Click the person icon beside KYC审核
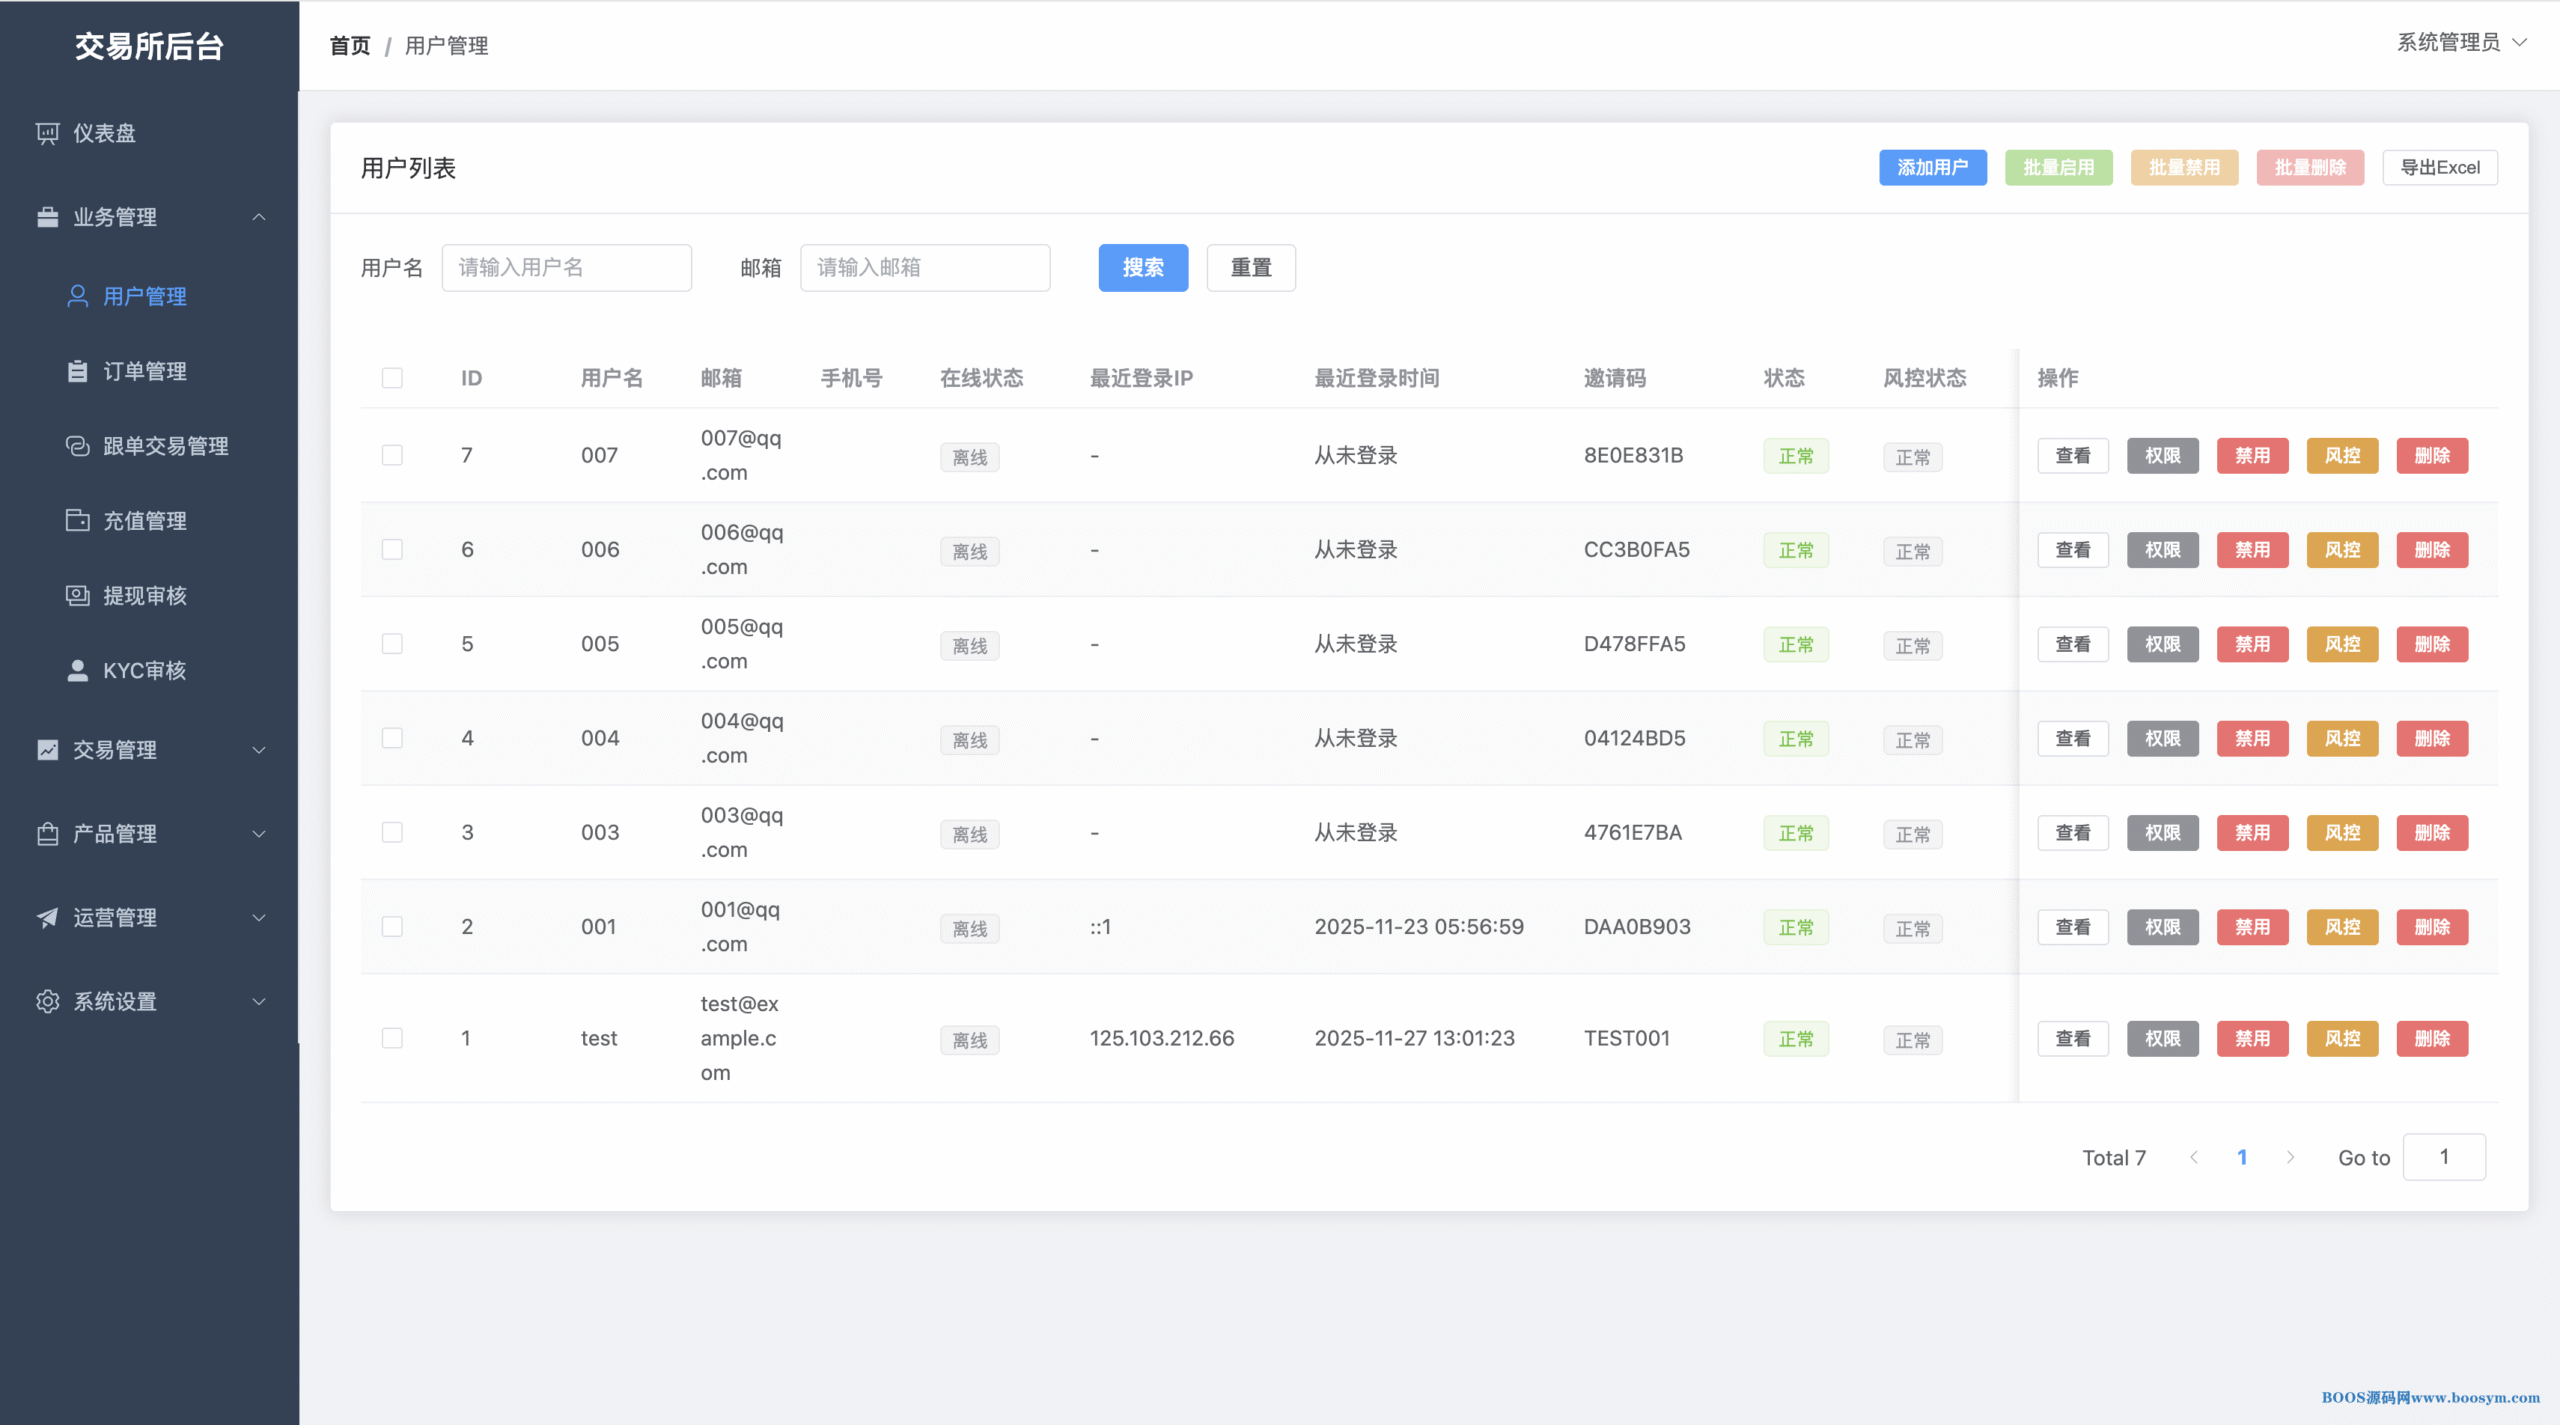Viewport: 2560px width, 1425px height. 77,670
